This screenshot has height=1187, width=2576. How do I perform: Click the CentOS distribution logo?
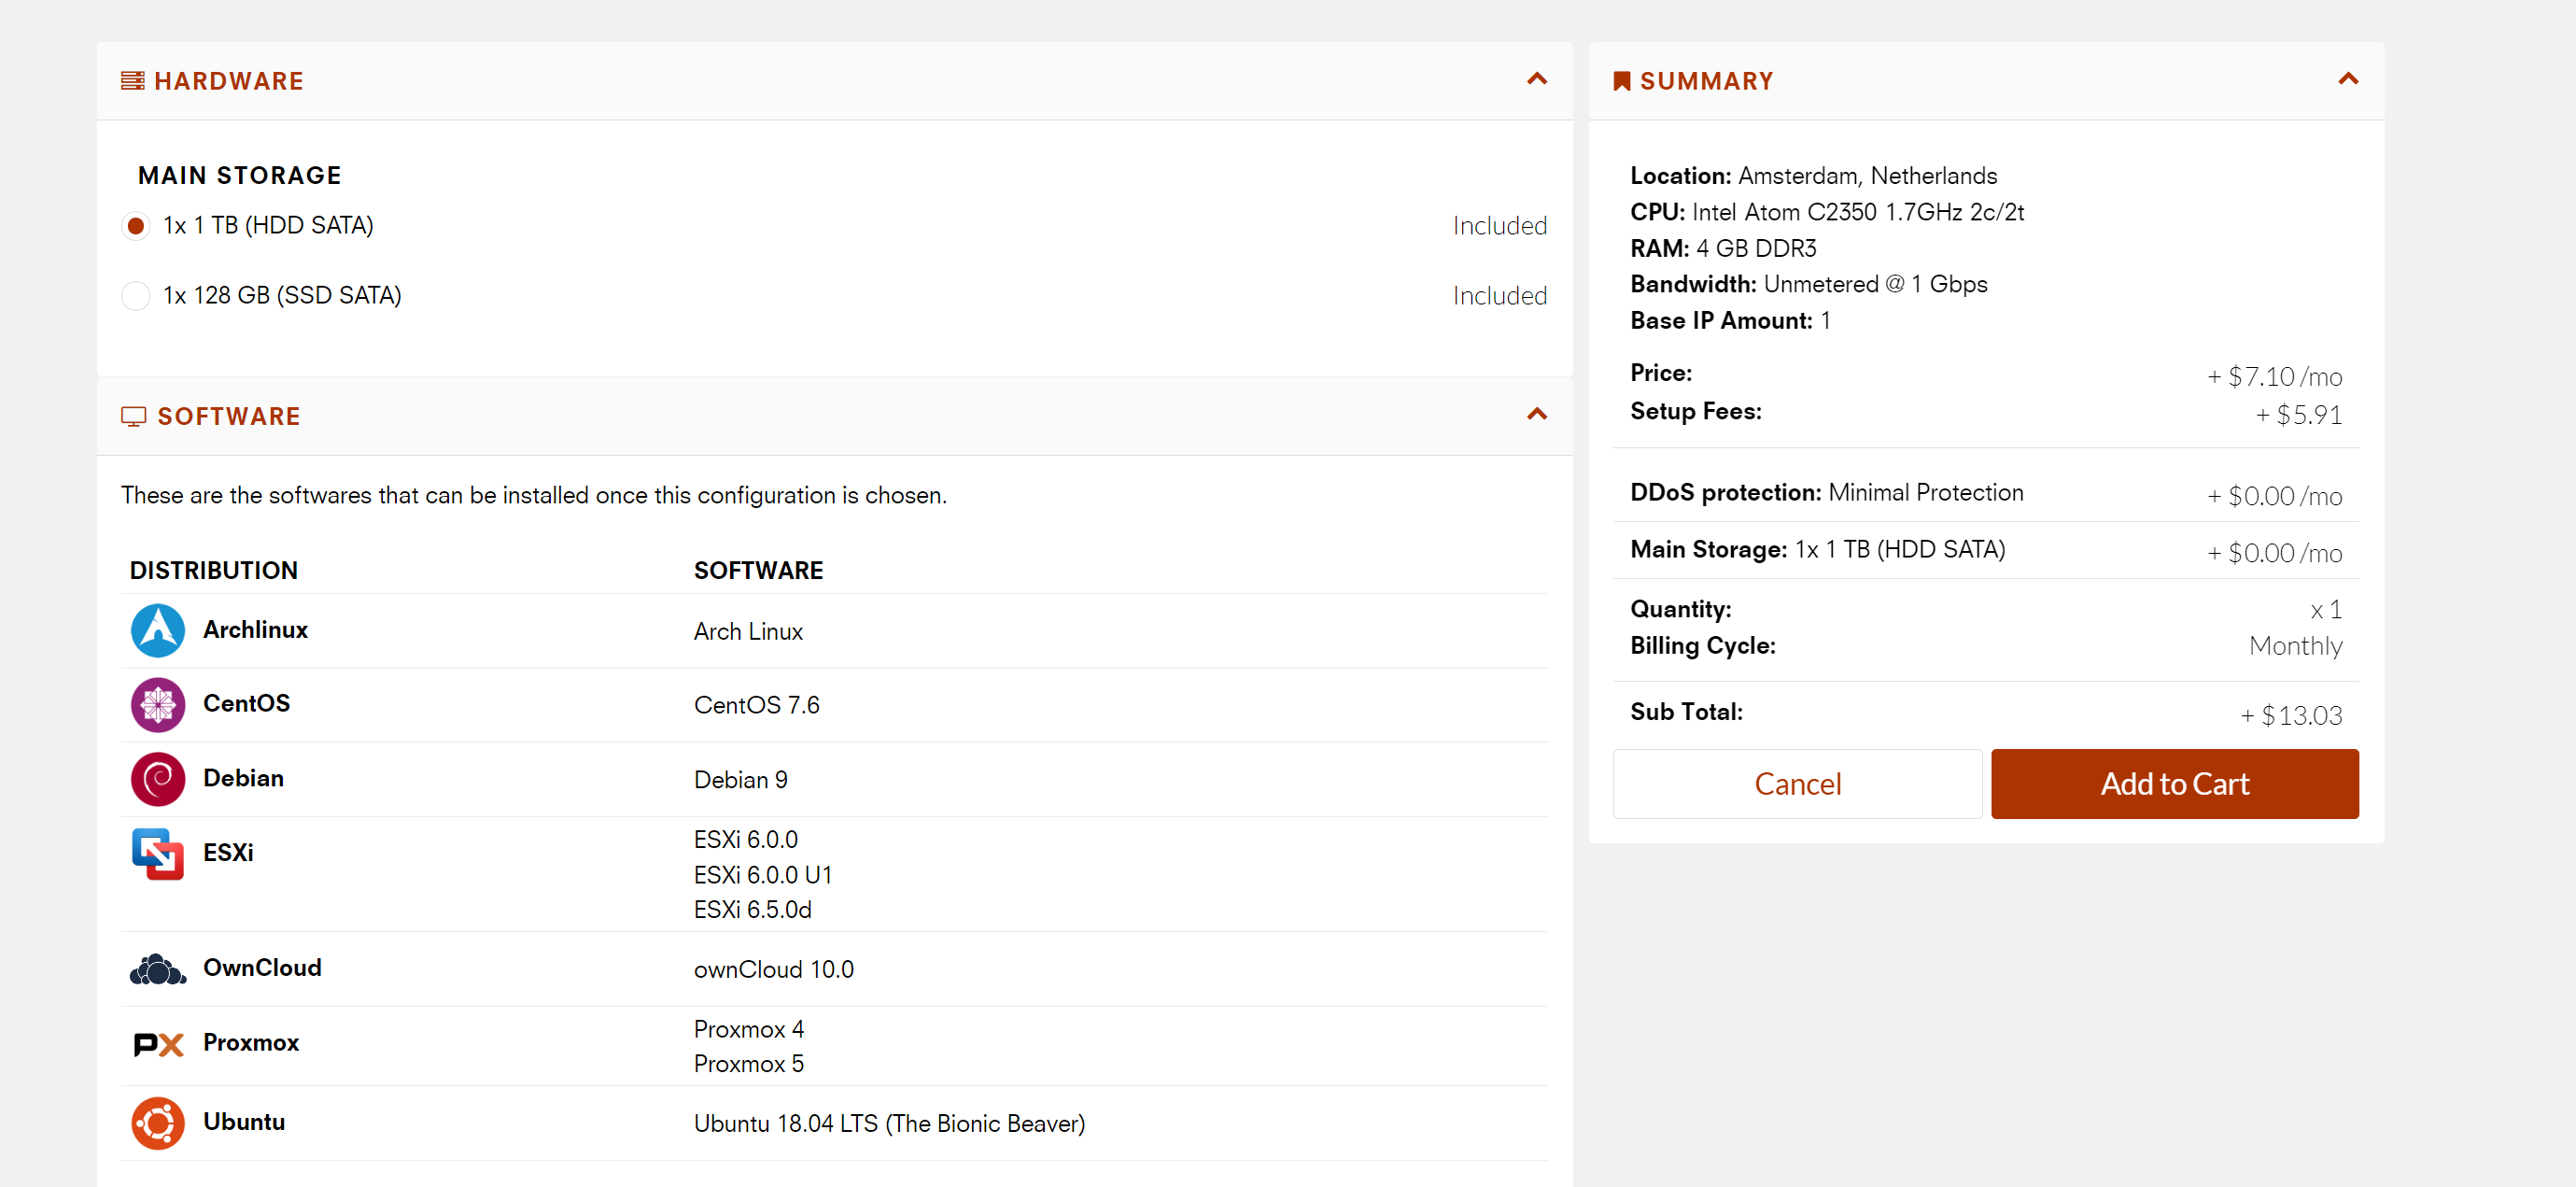(157, 704)
